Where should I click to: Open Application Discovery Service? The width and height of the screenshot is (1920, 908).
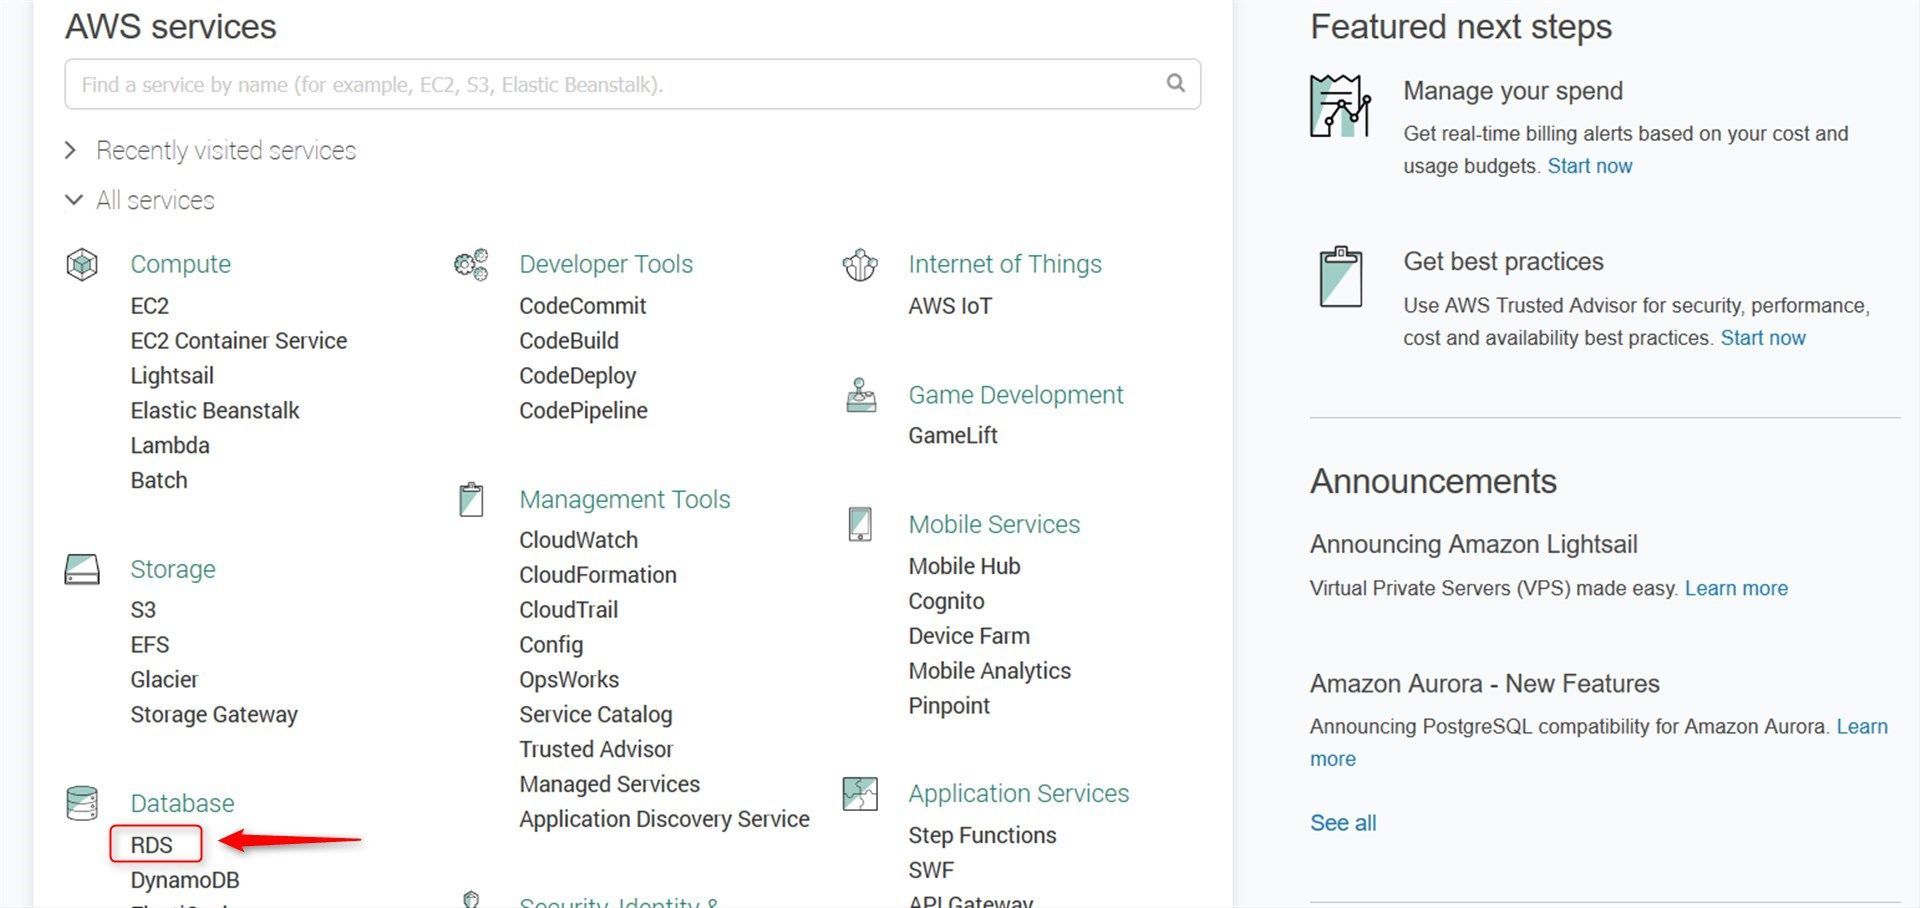click(x=665, y=820)
